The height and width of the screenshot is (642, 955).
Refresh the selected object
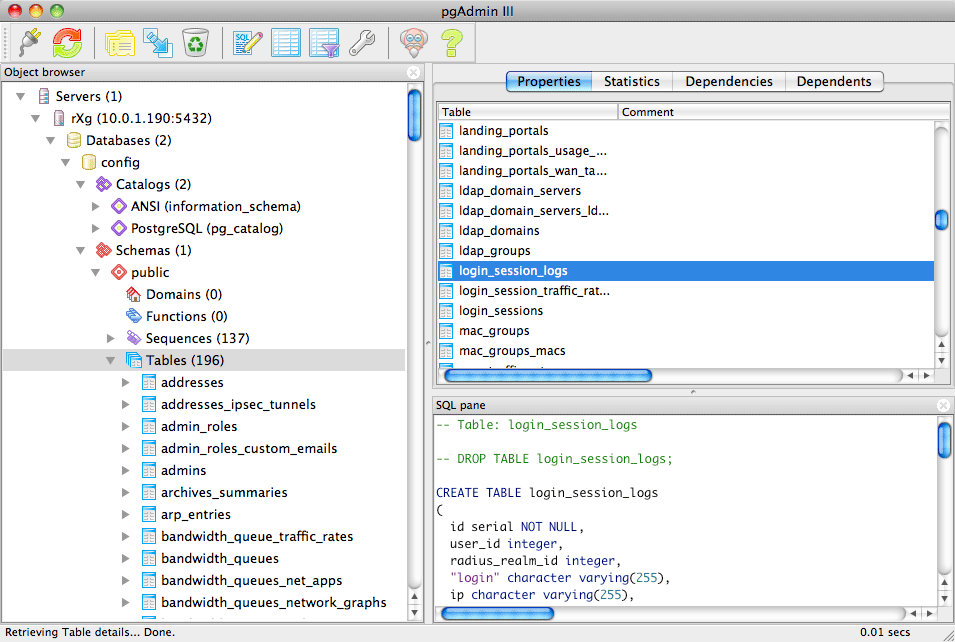67,42
